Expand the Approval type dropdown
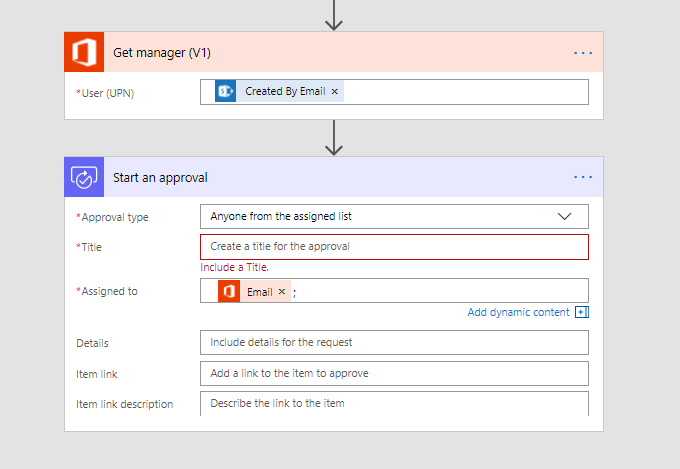Viewport: 680px width, 469px height. coord(394,216)
